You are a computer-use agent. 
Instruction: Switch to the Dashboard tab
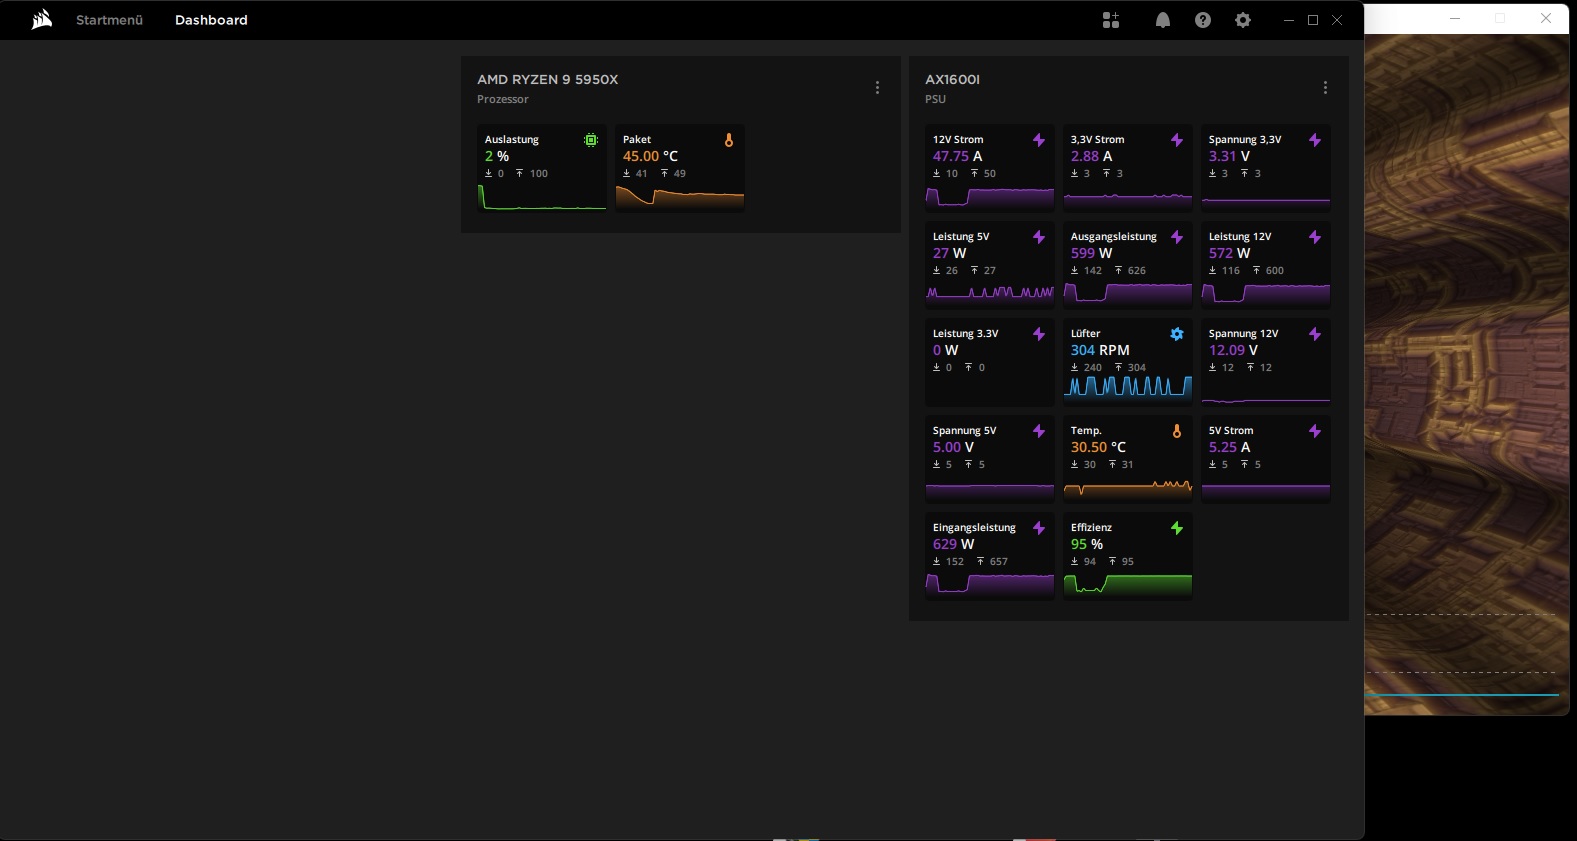click(x=211, y=20)
